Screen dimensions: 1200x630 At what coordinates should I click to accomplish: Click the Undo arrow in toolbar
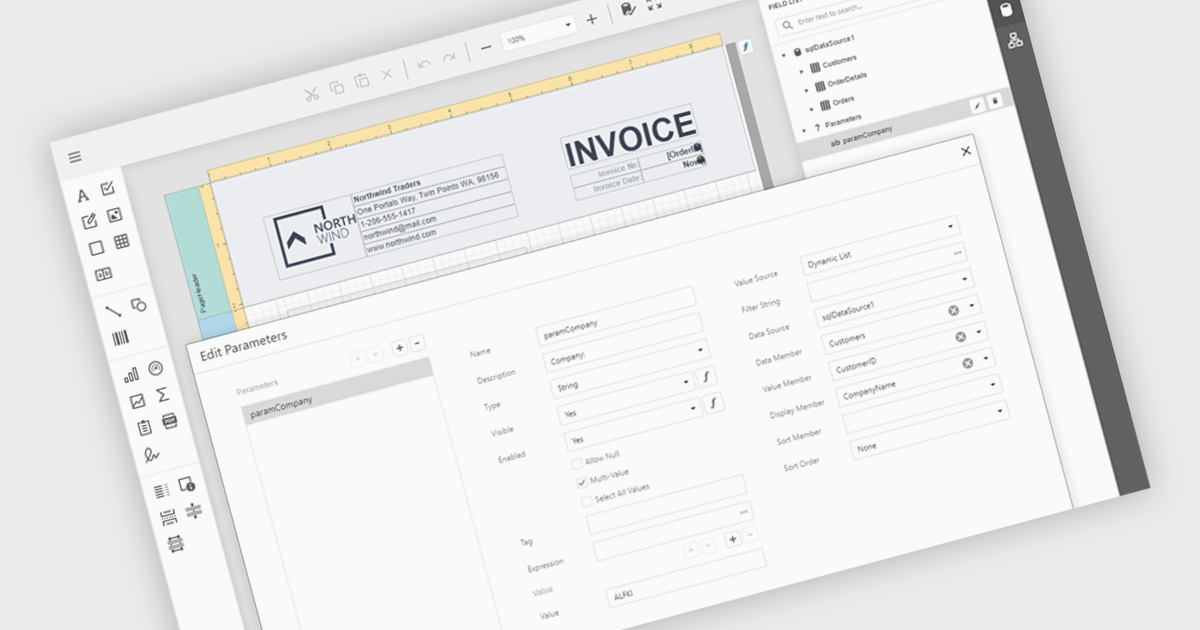click(x=424, y=64)
